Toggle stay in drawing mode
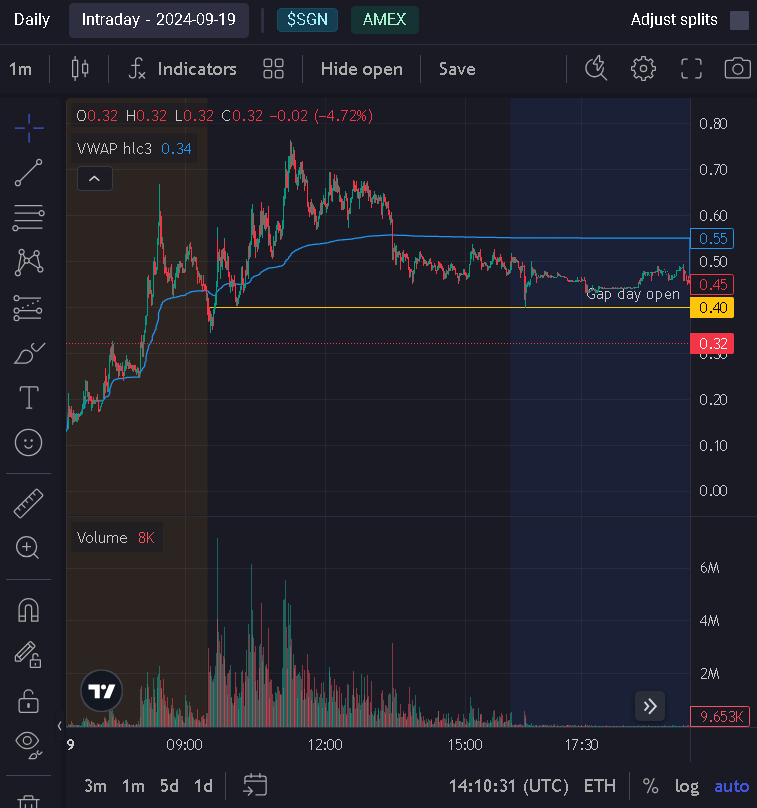757x808 pixels. (28, 655)
